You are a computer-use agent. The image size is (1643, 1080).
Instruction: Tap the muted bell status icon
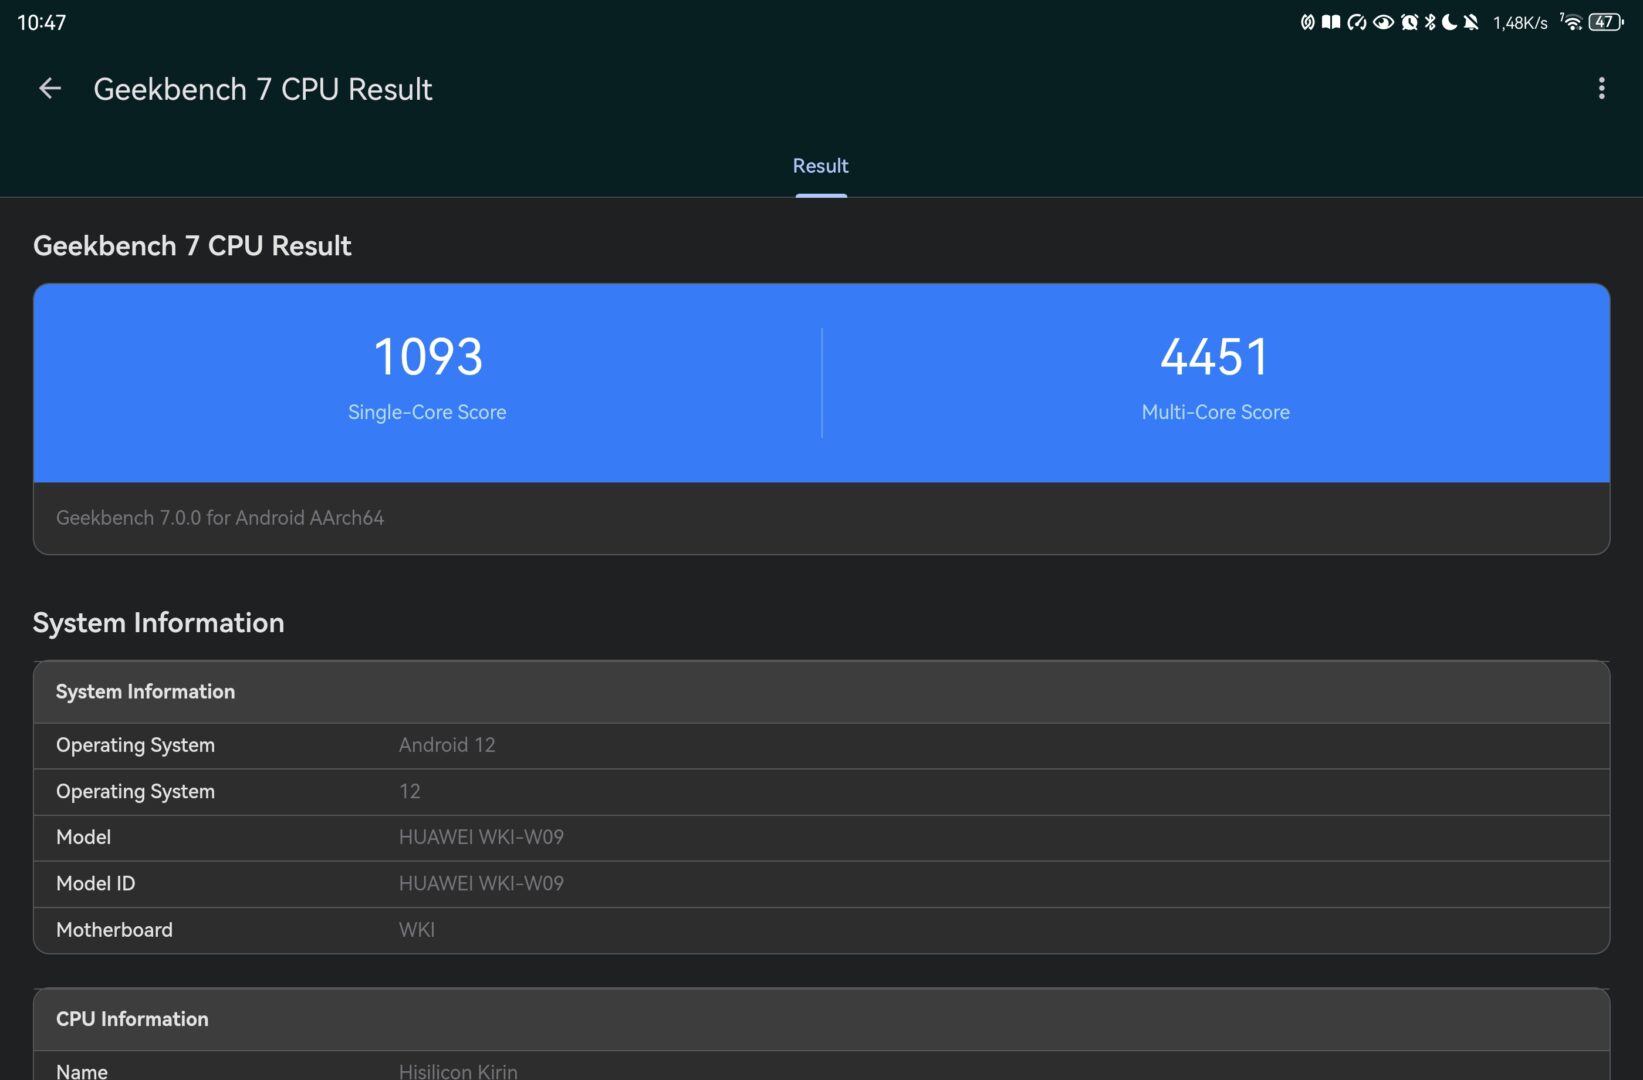(1471, 22)
